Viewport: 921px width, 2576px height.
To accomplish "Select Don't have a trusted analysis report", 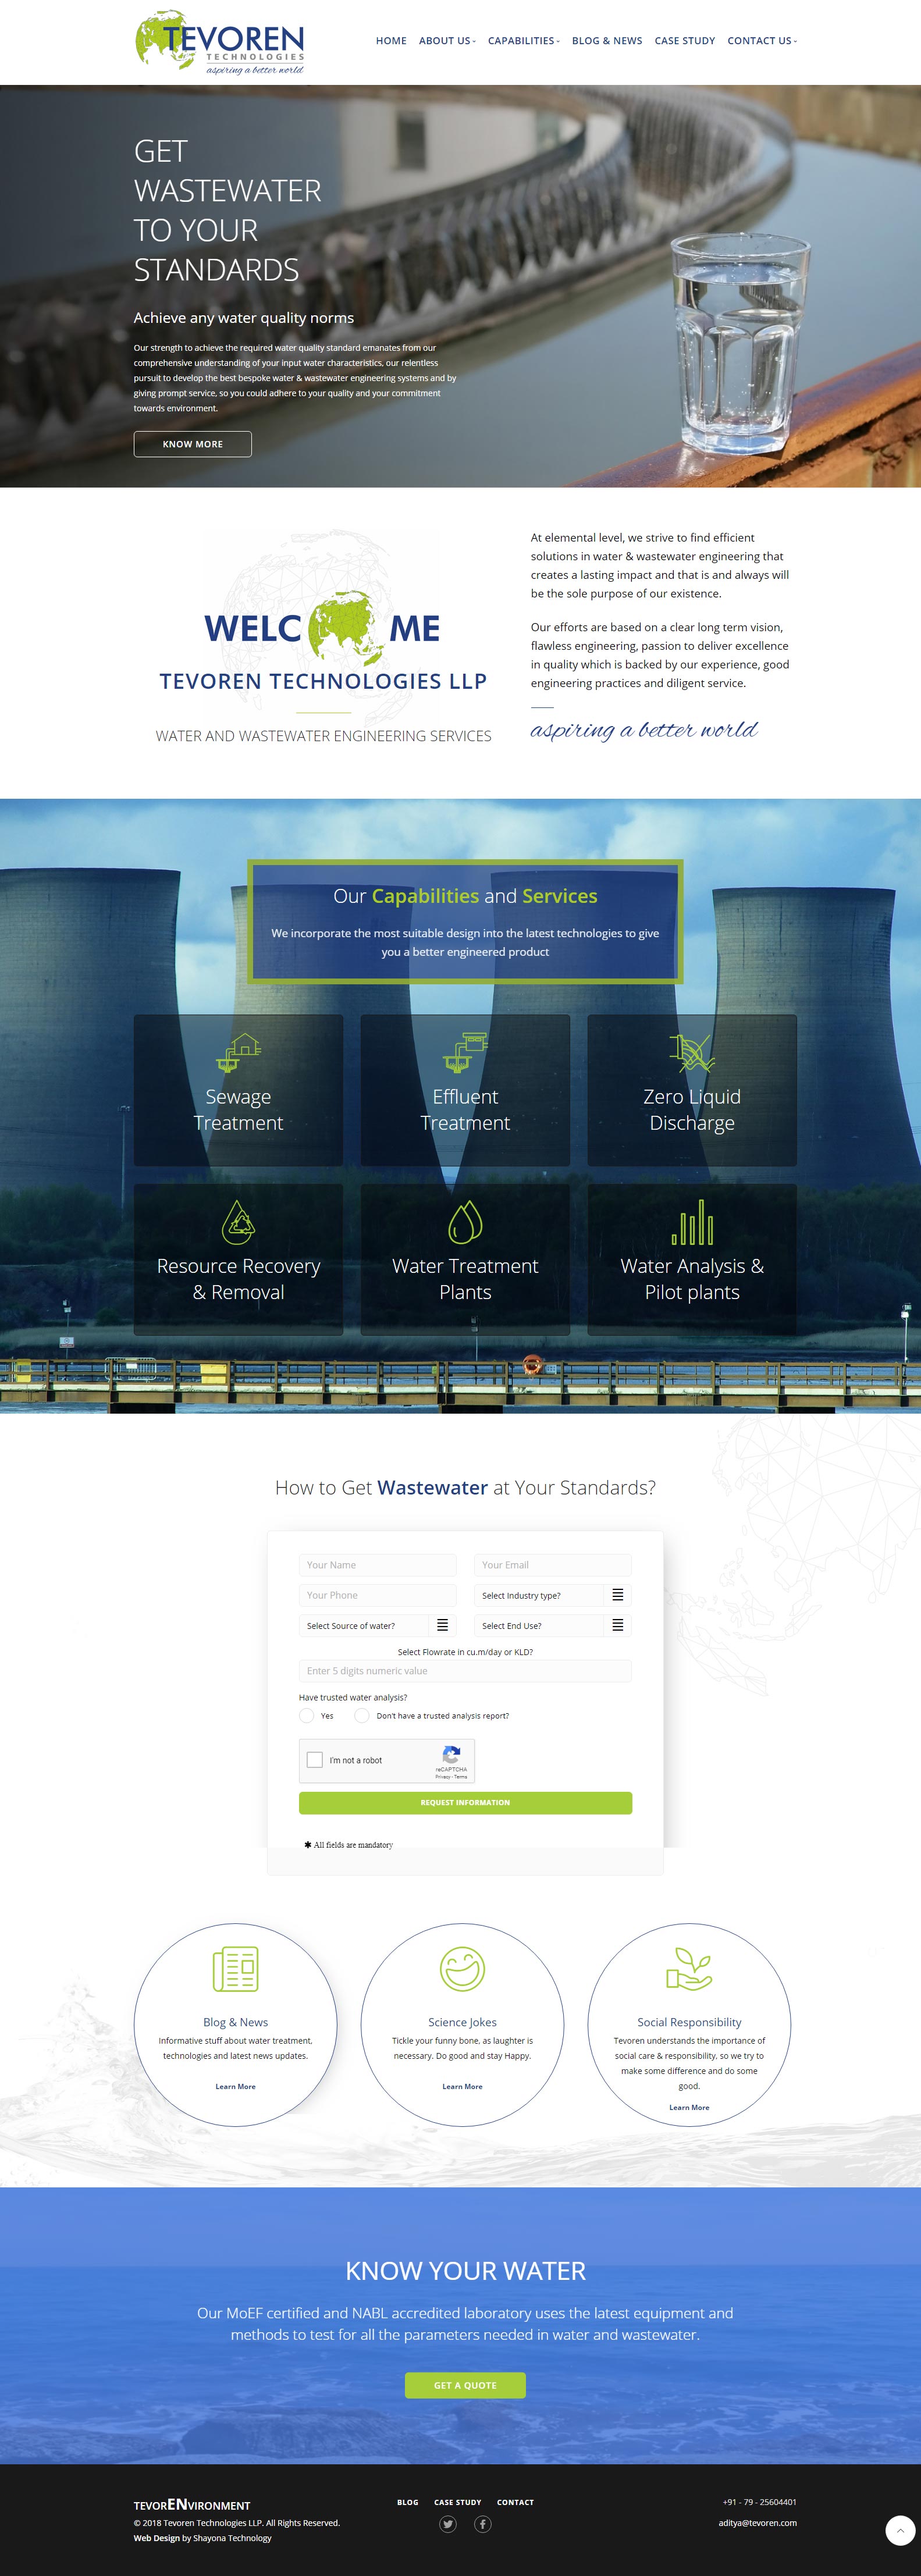I will click(362, 1715).
